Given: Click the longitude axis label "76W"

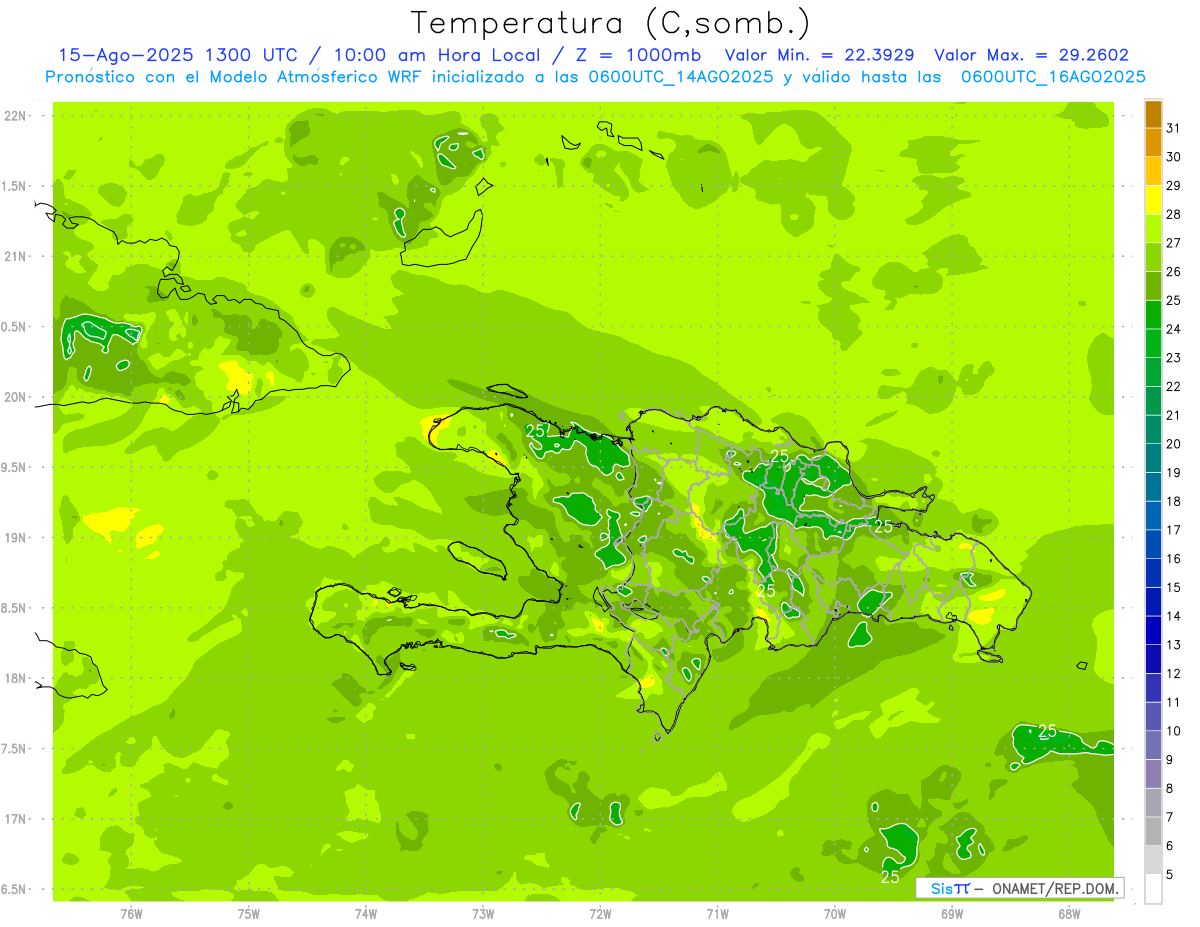Looking at the screenshot, I should tap(131, 913).
